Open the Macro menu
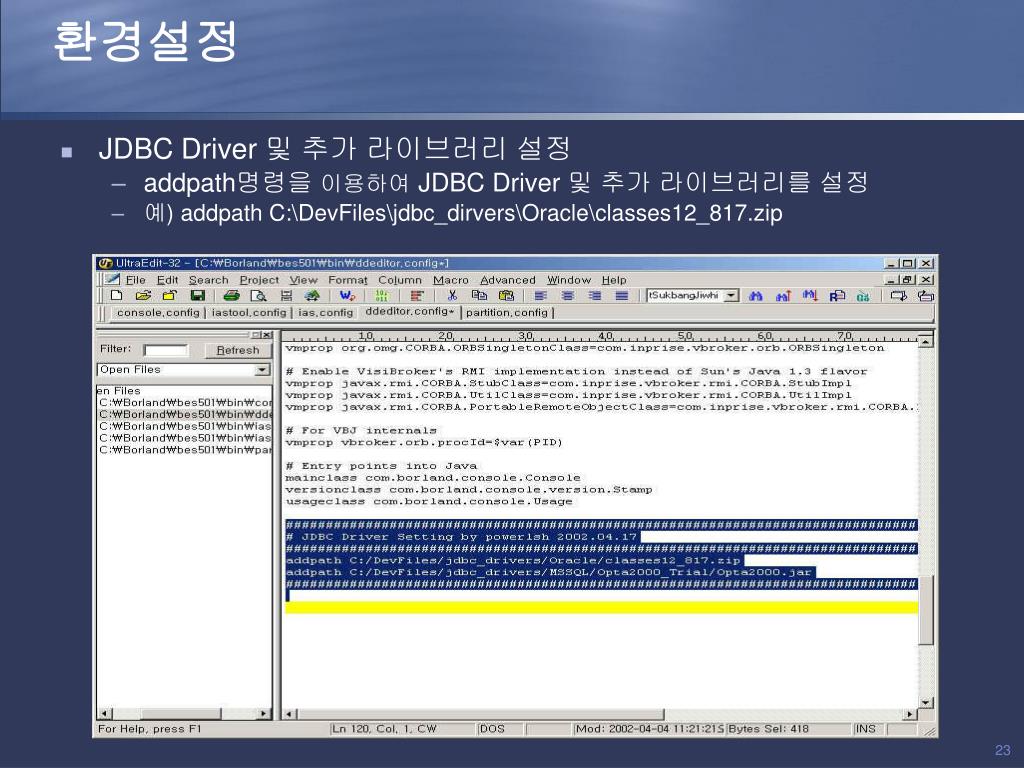The height and width of the screenshot is (768, 1024). click(451, 280)
